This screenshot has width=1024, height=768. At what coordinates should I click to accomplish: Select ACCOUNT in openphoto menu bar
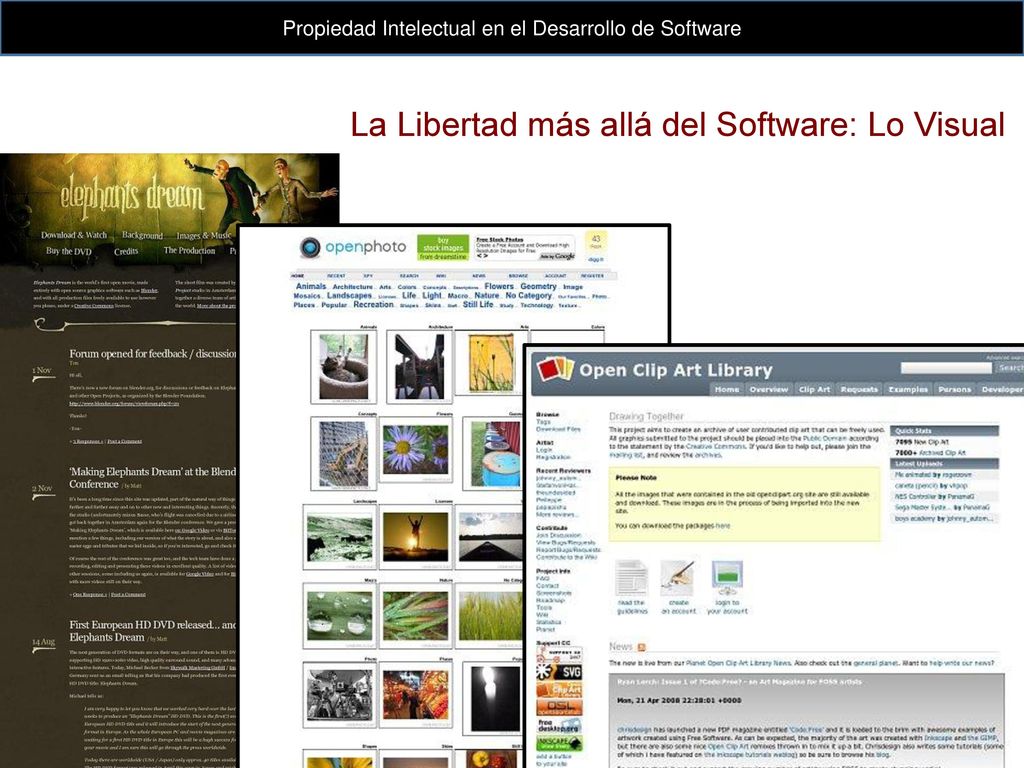pyautogui.click(x=555, y=276)
